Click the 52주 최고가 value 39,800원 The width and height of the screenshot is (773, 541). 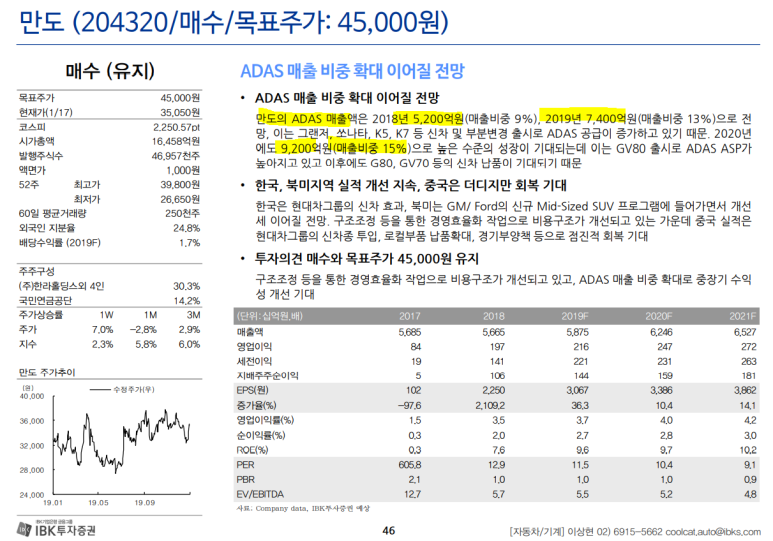[180, 184]
